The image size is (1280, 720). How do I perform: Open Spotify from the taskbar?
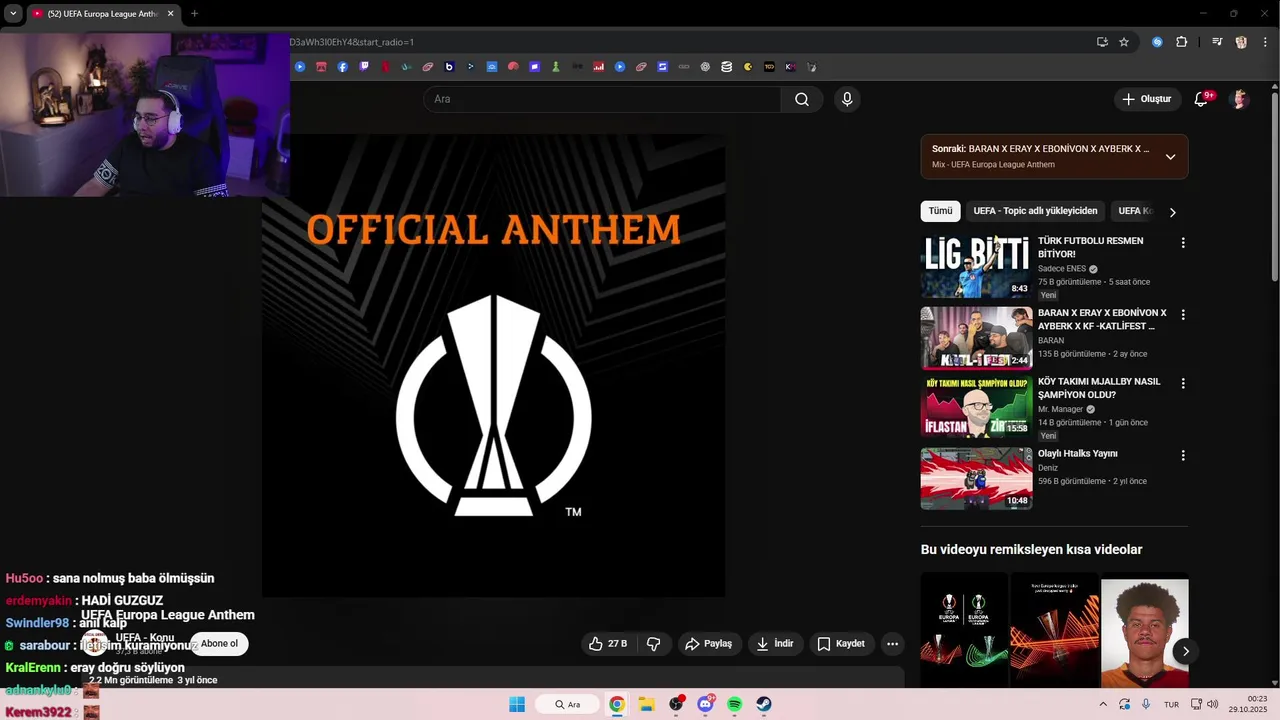(x=735, y=704)
